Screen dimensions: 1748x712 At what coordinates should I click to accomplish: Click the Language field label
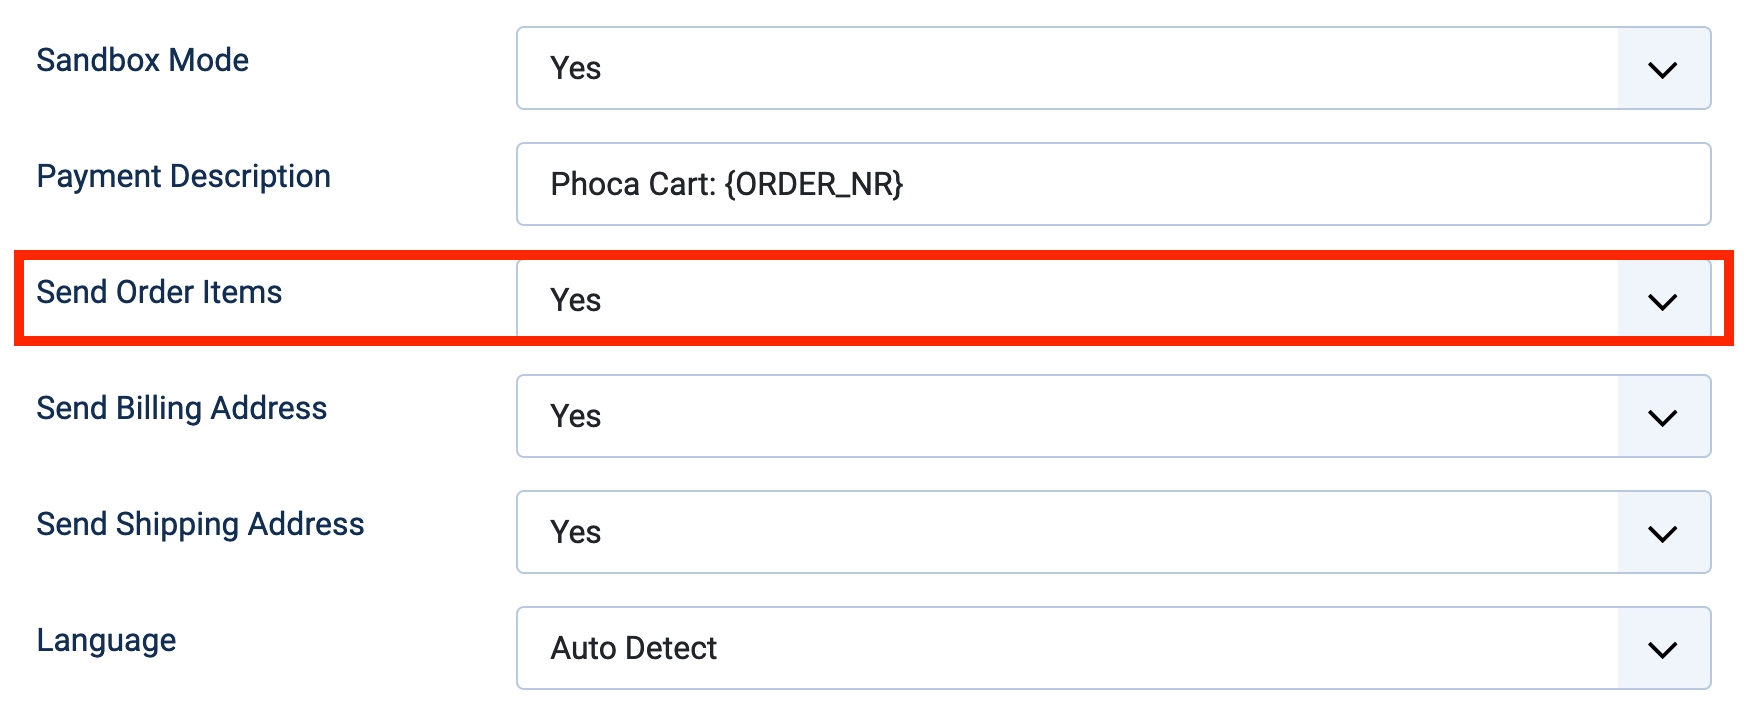point(107,640)
